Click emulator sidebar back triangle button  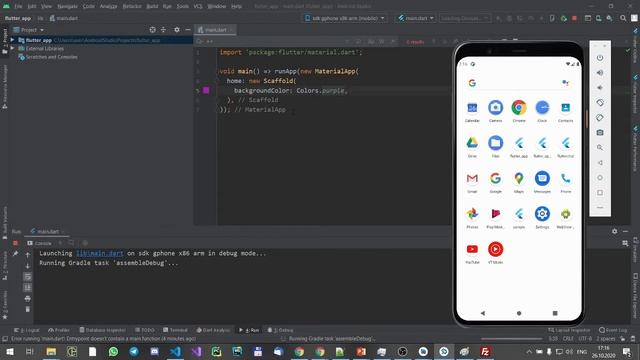point(600,162)
